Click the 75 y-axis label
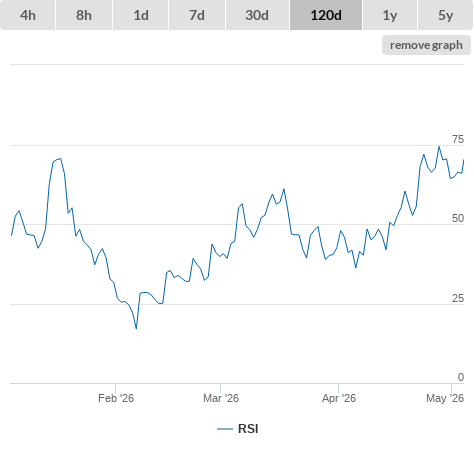The image size is (474, 455). 458,139
